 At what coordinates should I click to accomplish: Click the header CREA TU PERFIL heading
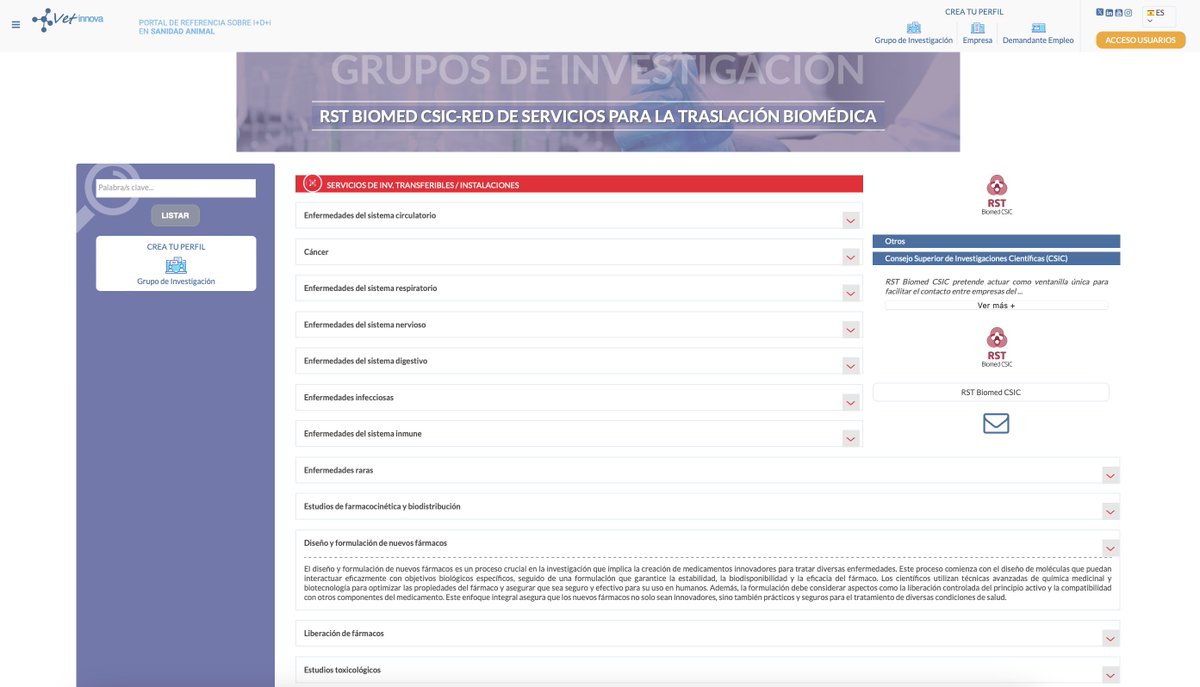point(974,12)
